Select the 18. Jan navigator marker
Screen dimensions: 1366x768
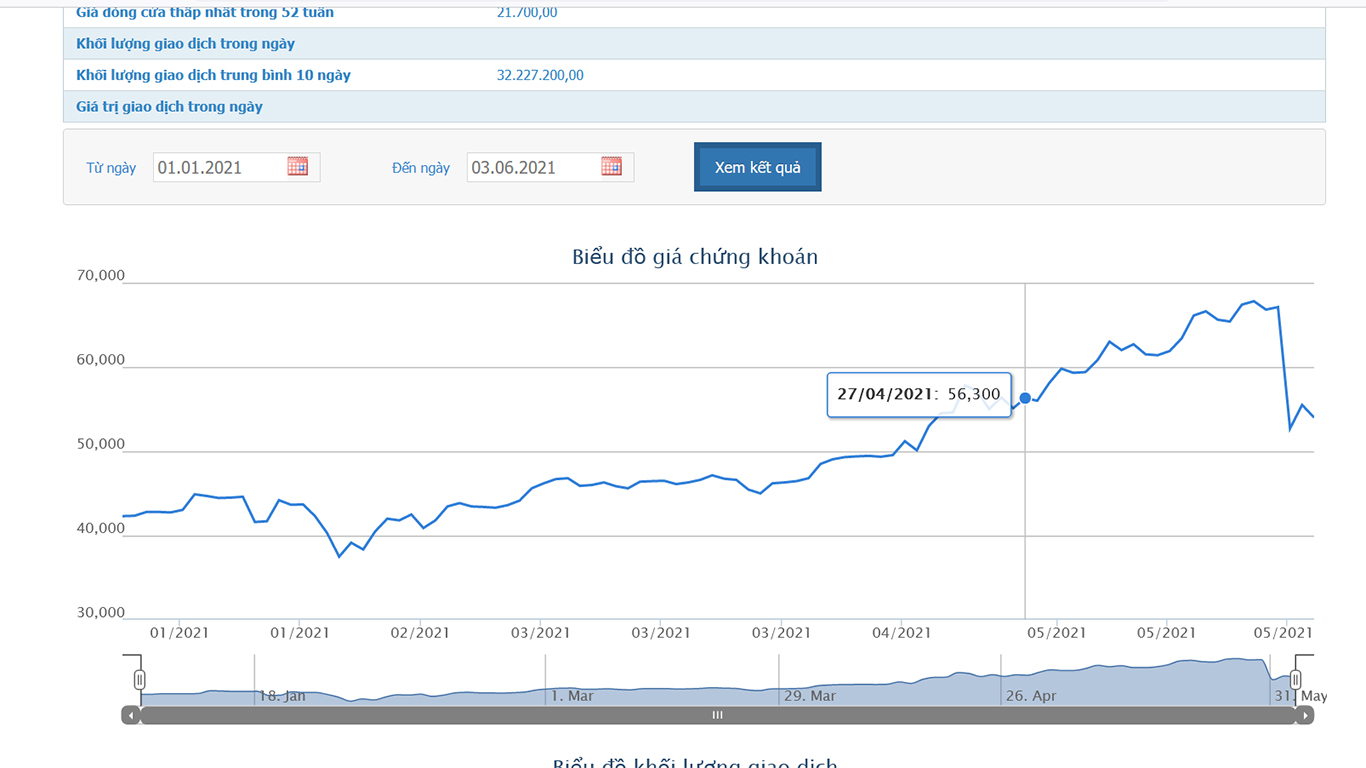coord(282,696)
